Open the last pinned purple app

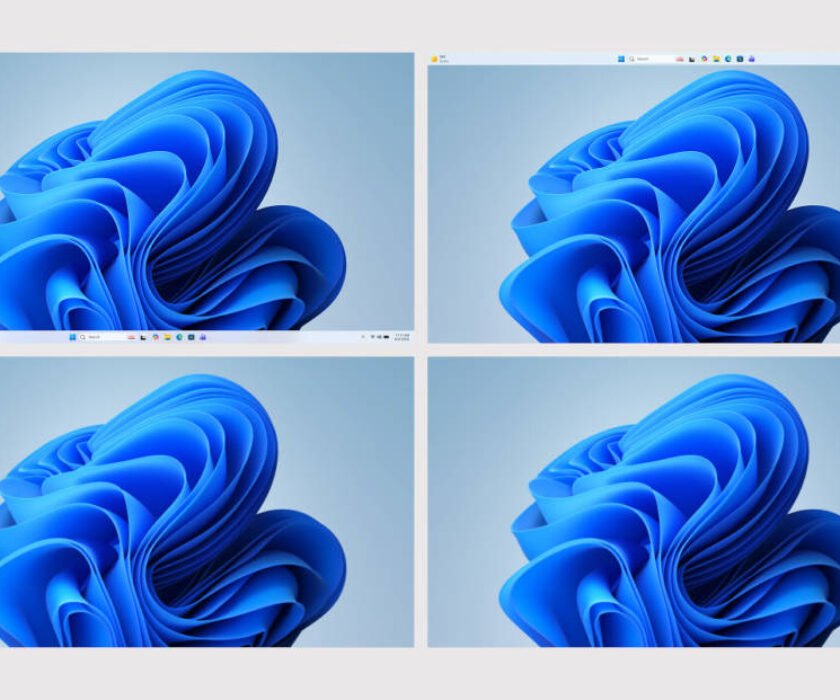coord(203,336)
